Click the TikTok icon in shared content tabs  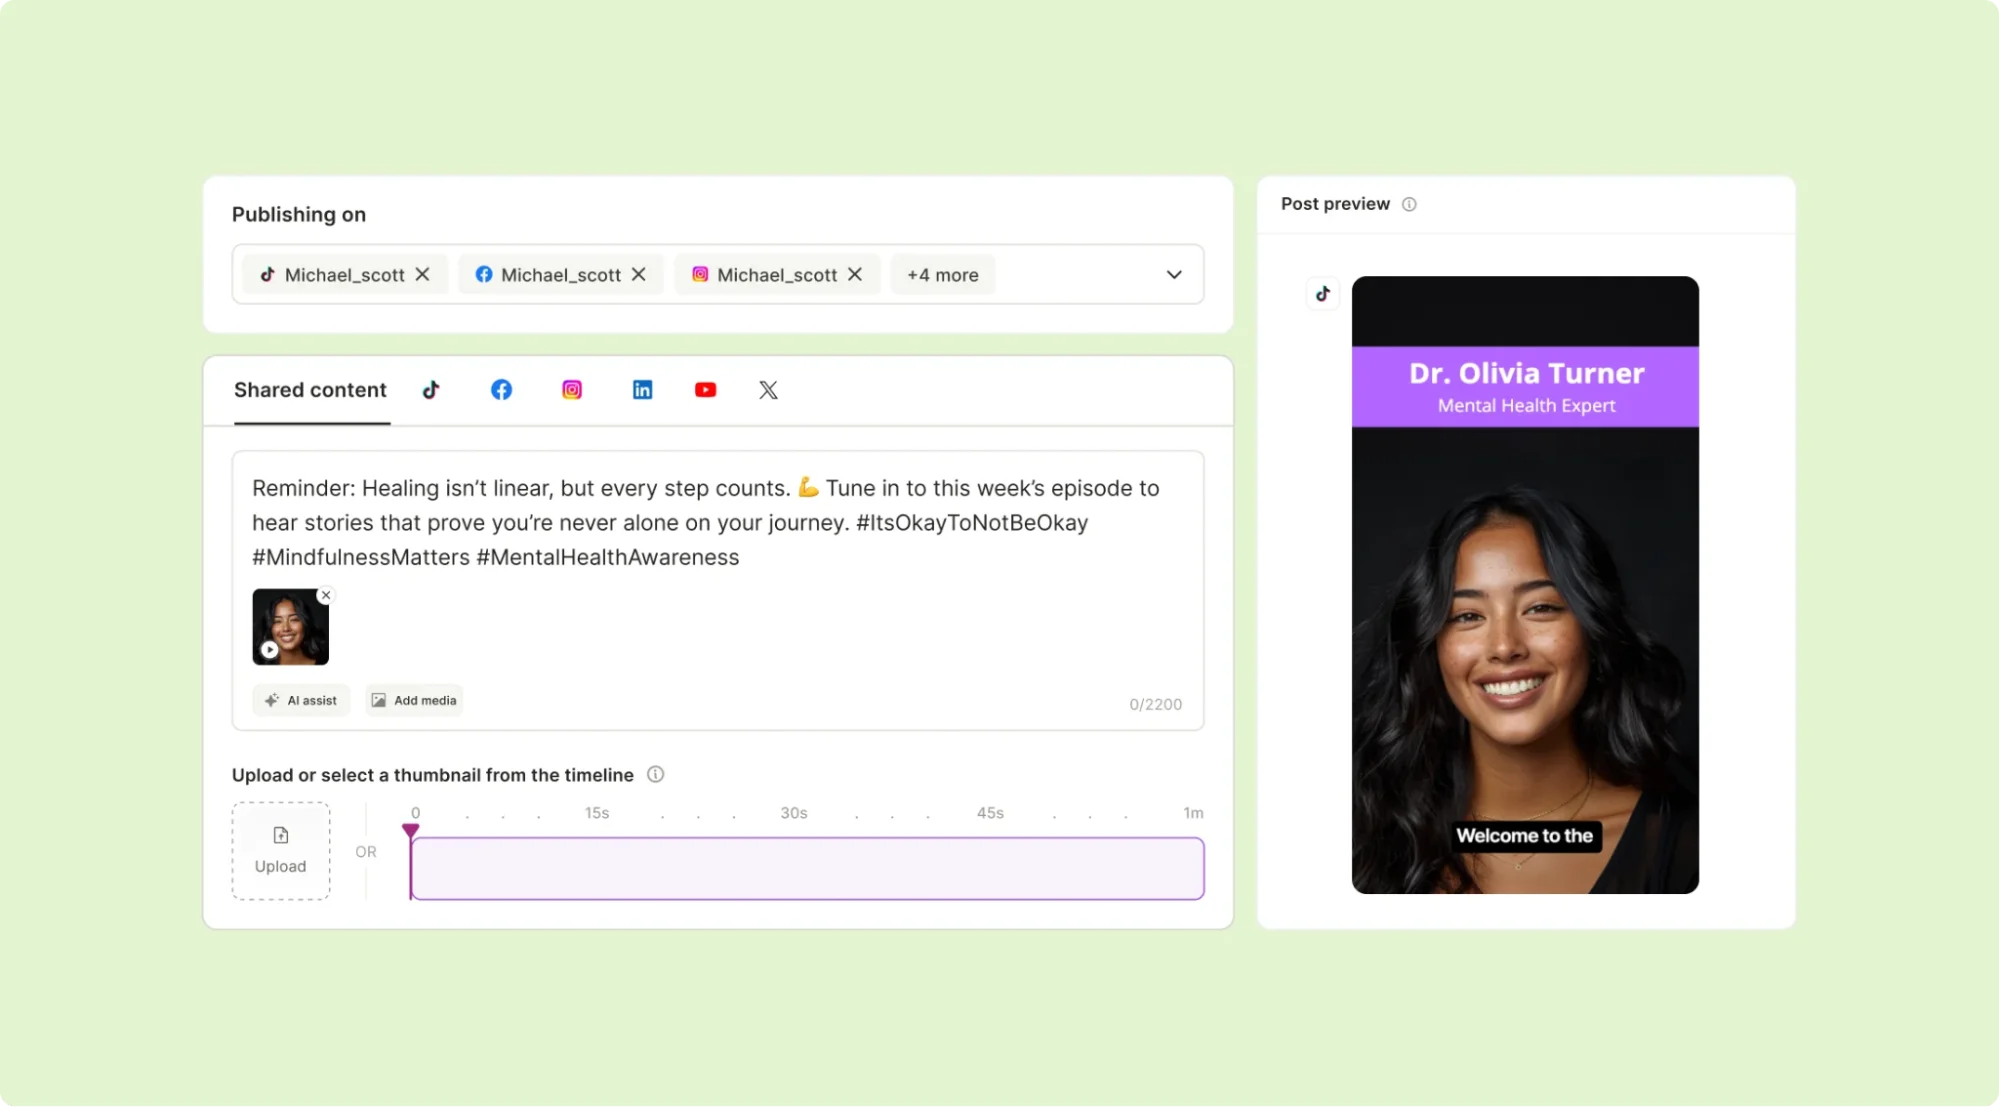431,390
